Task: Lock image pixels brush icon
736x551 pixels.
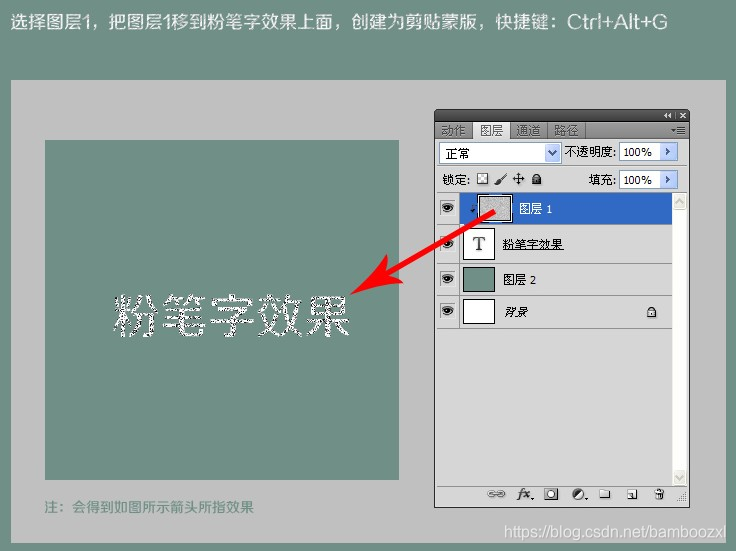Action: click(x=500, y=179)
